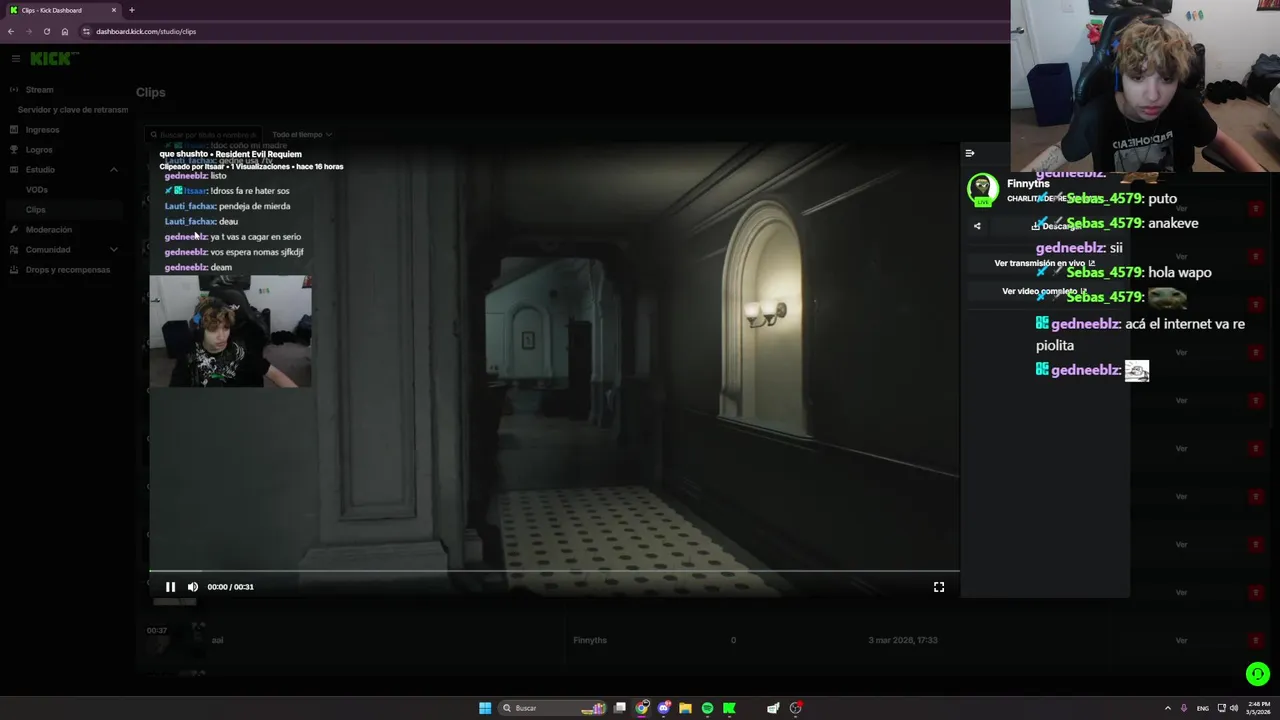This screenshot has height=720, width=1280.
Task: Reload the dashboard page
Action: pyautogui.click(x=47, y=31)
